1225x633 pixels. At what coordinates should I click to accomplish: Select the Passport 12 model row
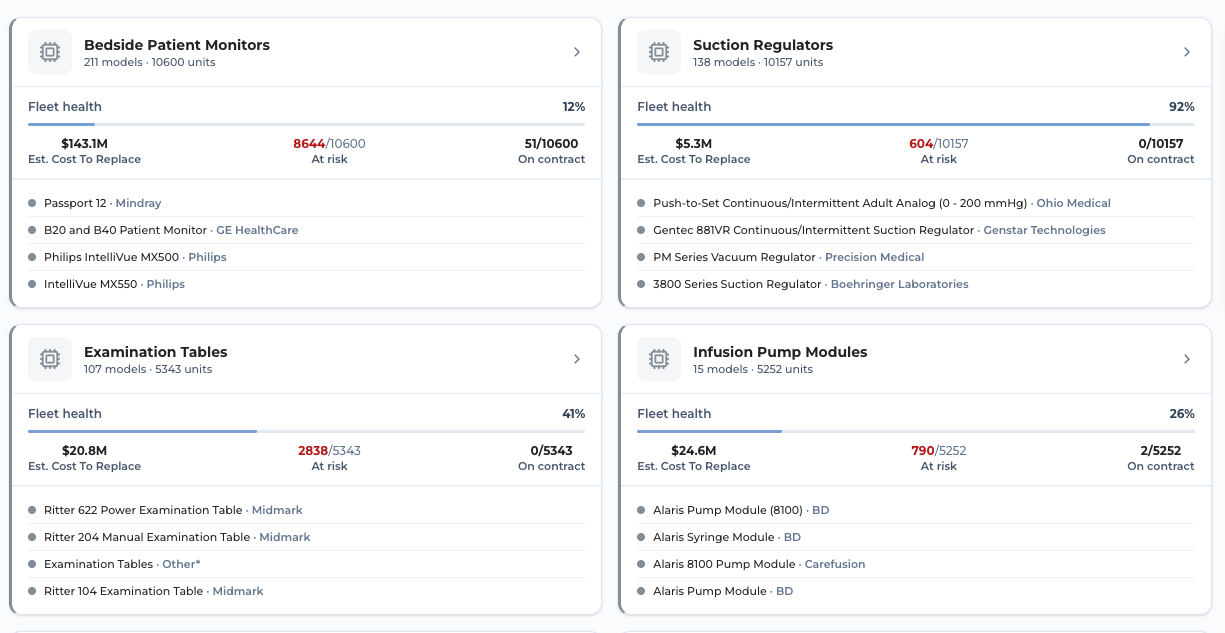(x=306, y=203)
